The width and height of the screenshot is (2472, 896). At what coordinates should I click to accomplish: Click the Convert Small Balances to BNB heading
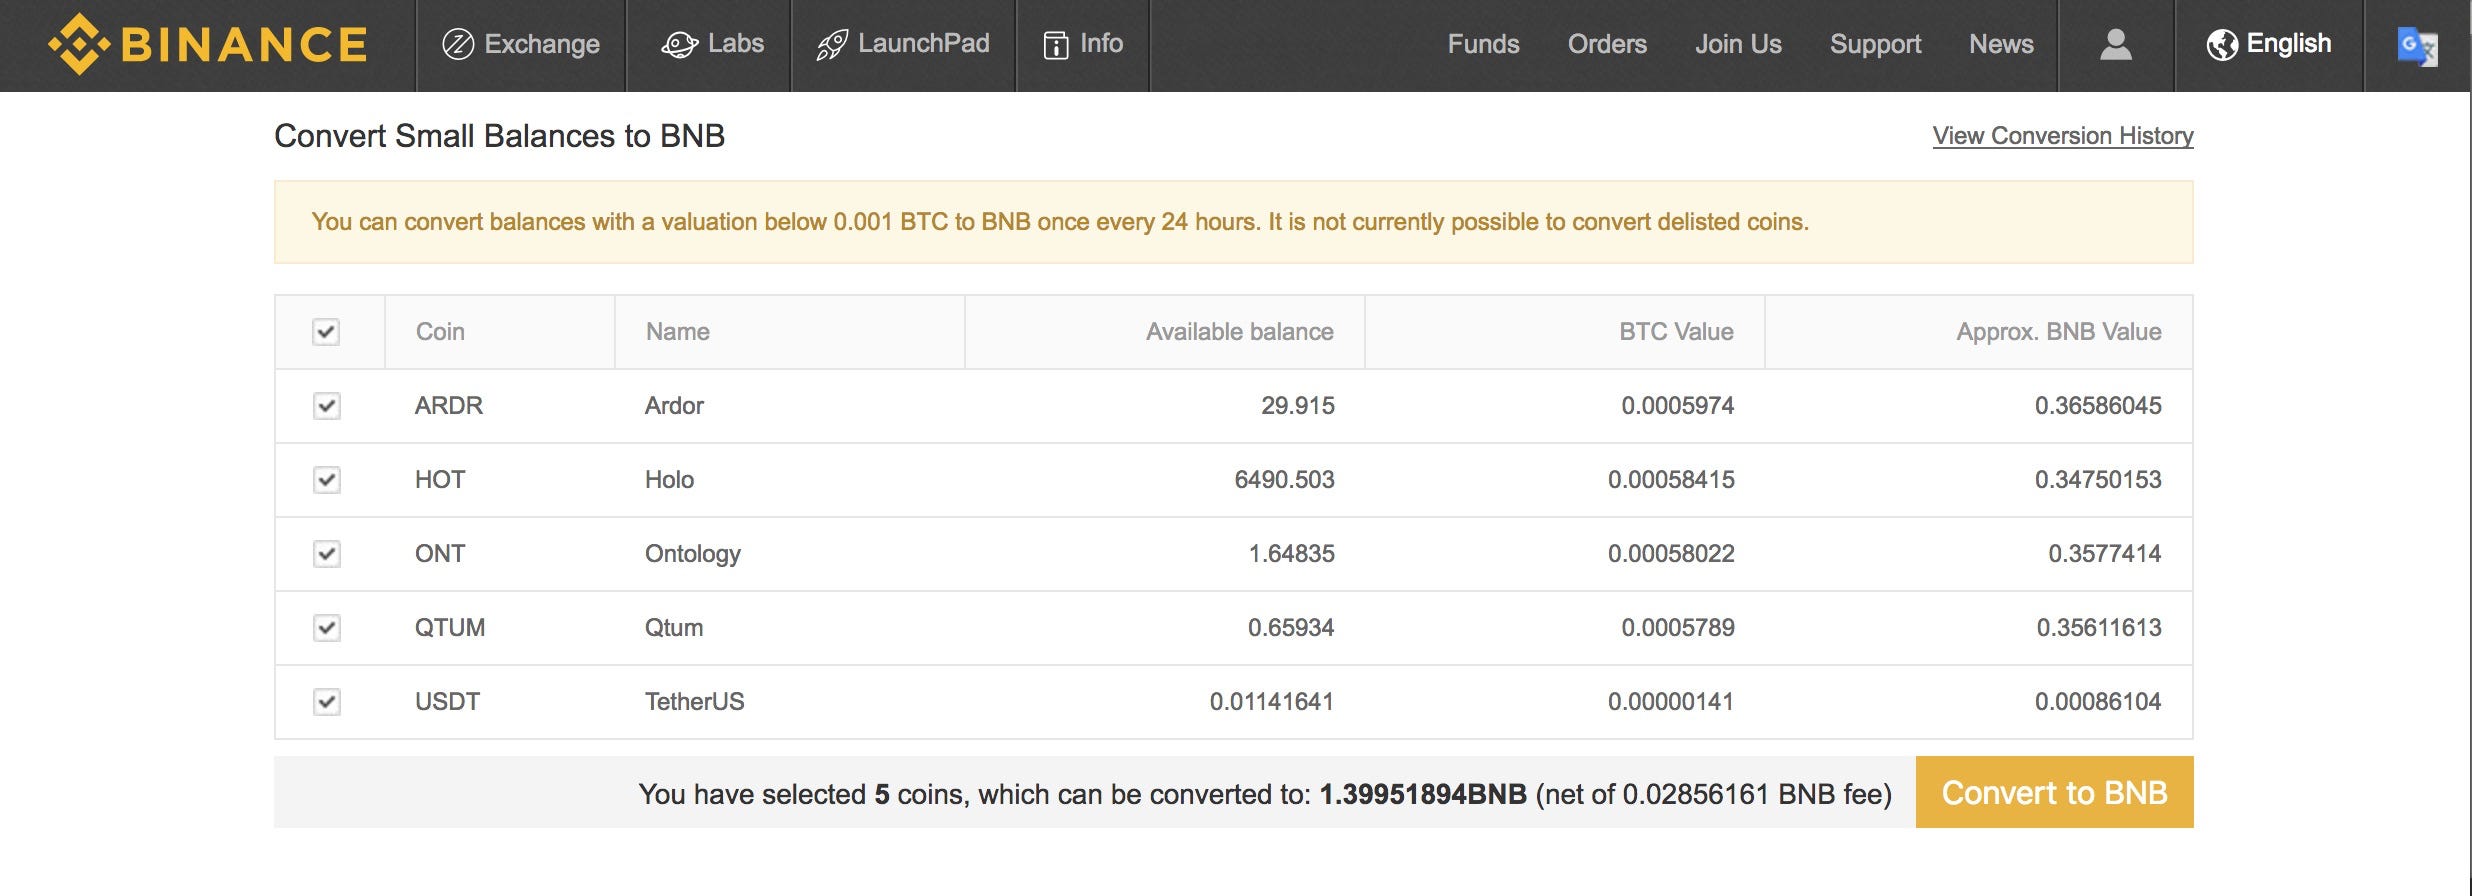[500, 136]
